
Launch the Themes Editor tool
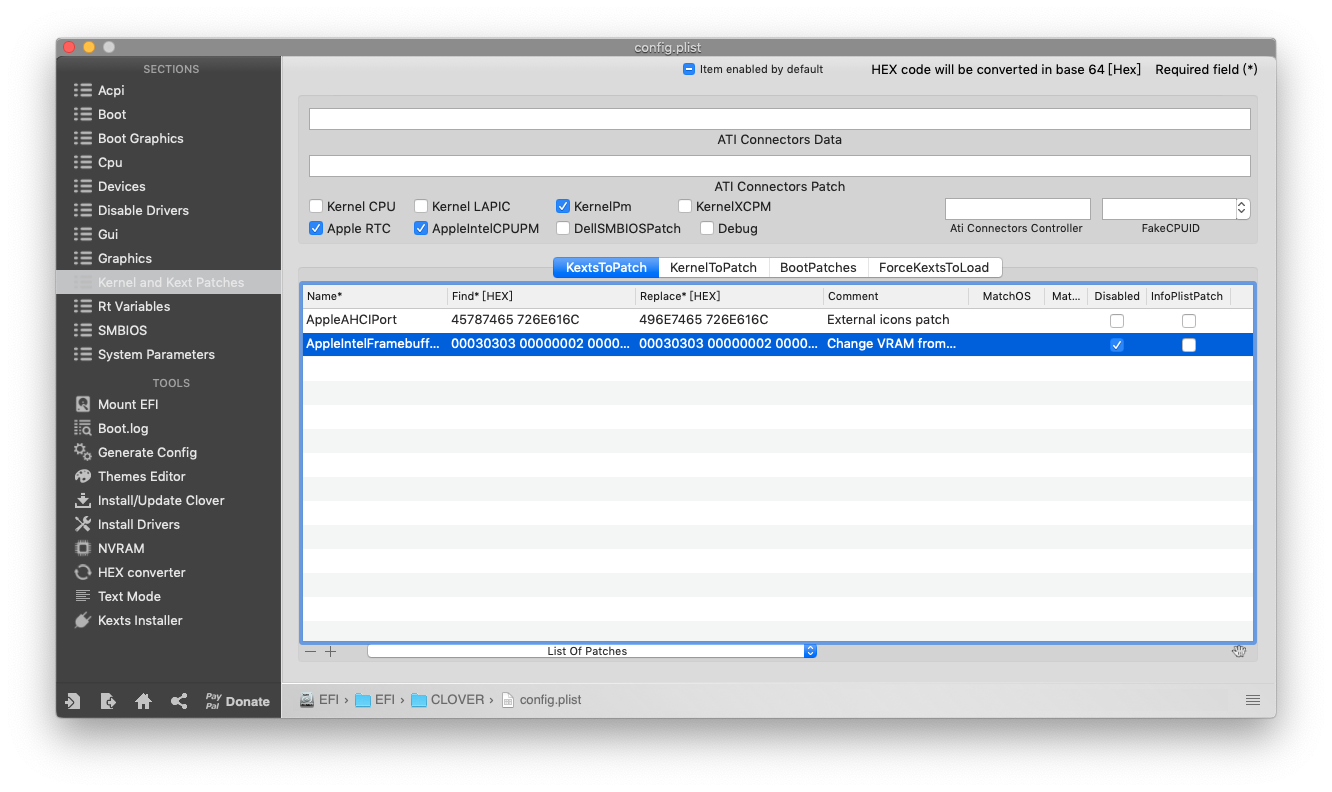click(141, 476)
